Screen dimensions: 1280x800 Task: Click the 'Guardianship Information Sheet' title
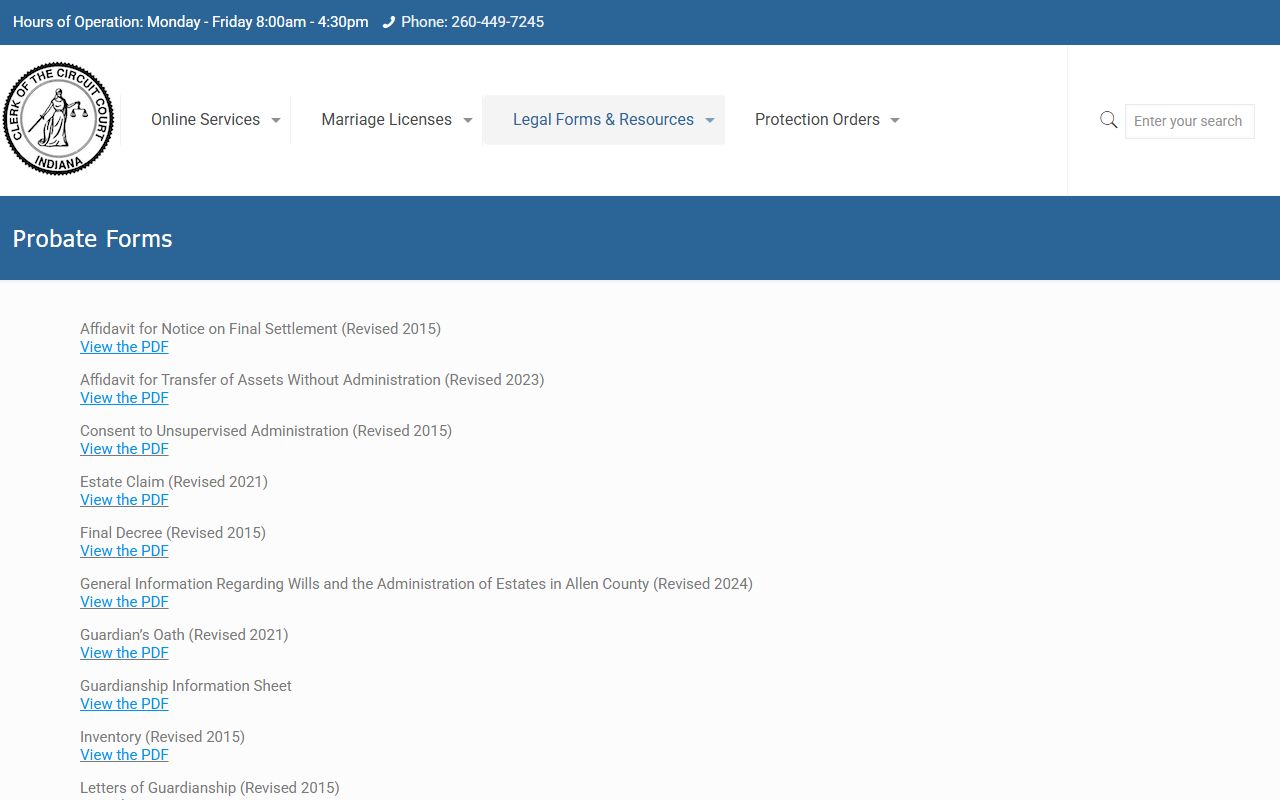(186, 686)
